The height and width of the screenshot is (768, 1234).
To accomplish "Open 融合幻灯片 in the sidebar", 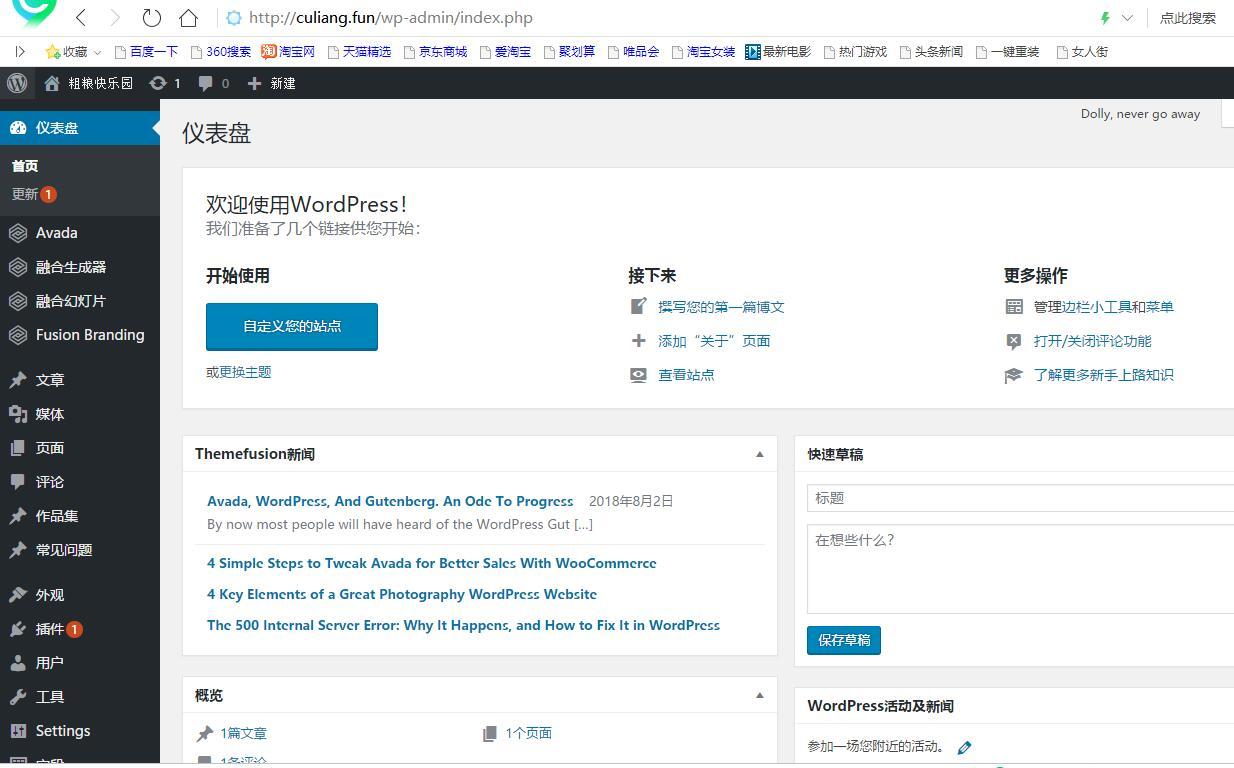I will (80, 301).
